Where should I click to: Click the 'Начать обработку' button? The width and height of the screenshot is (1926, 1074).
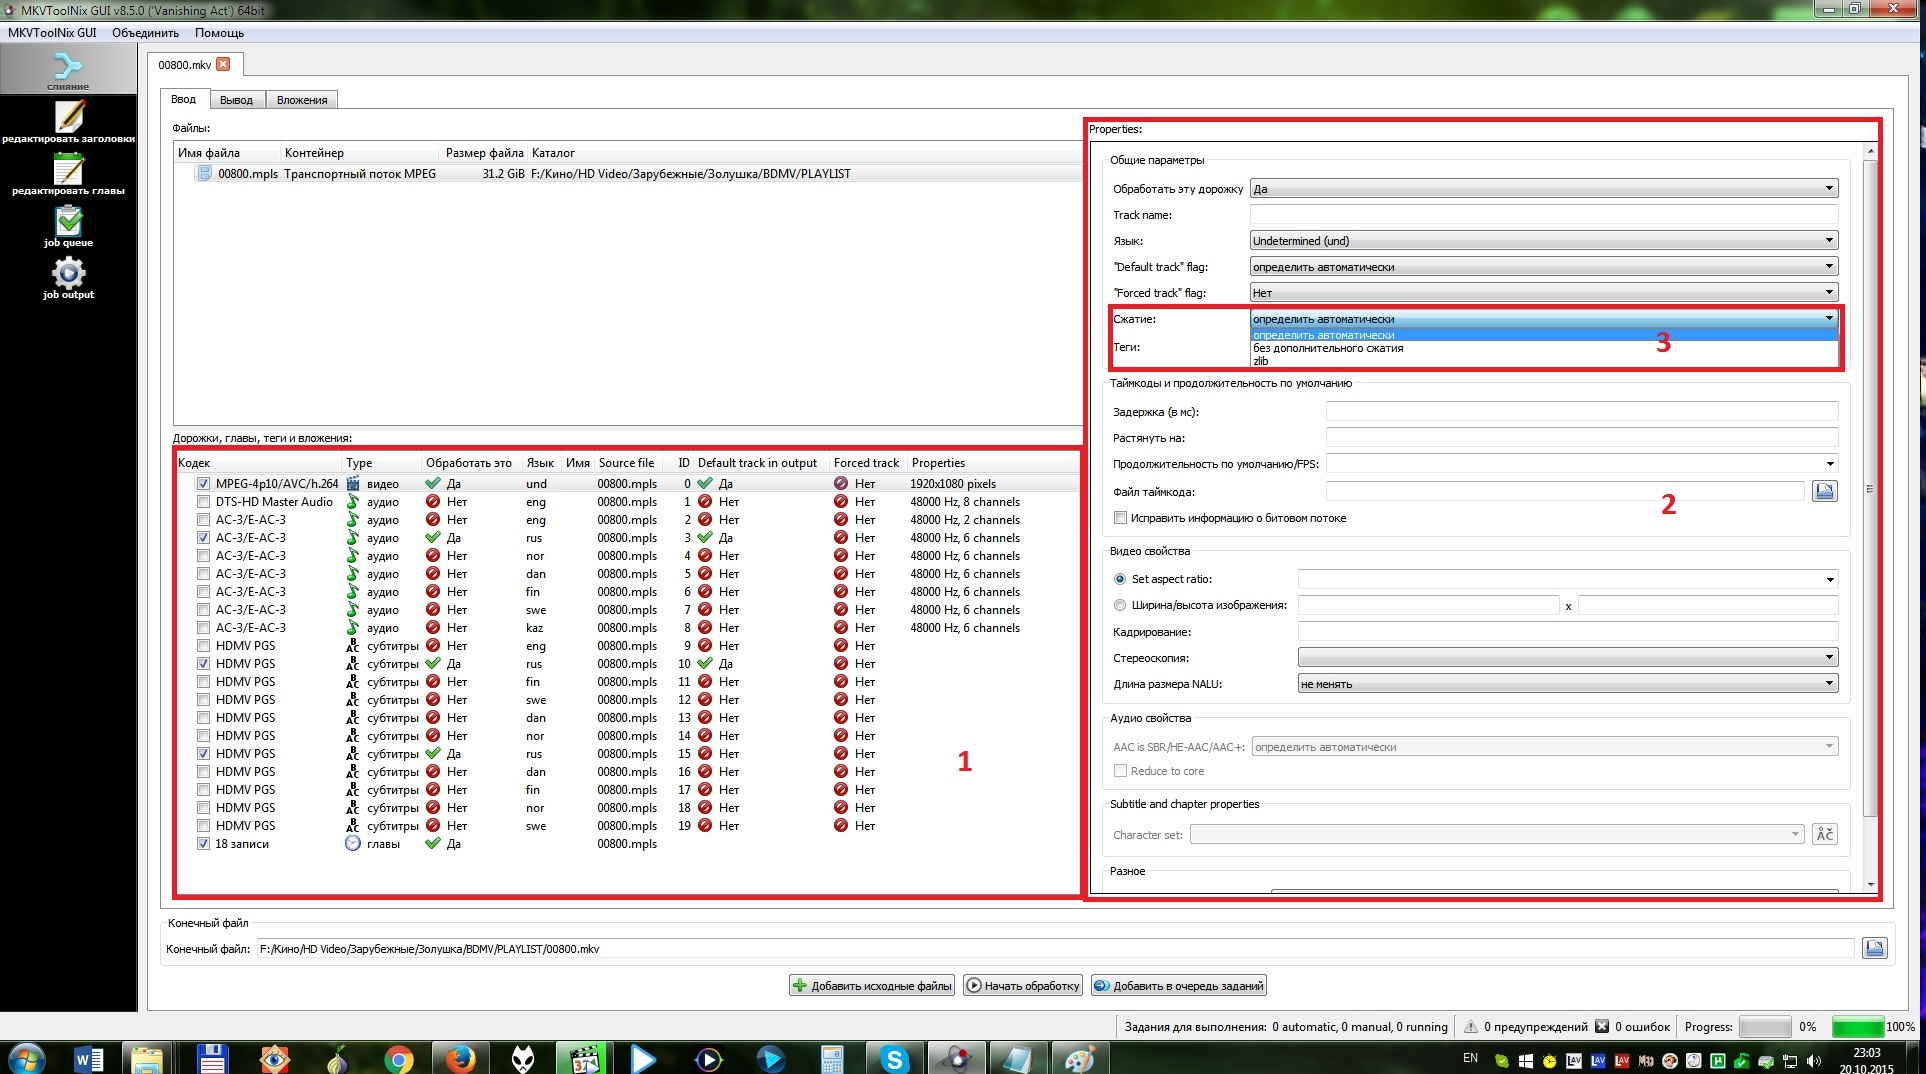pyautogui.click(x=1022, y=986)
